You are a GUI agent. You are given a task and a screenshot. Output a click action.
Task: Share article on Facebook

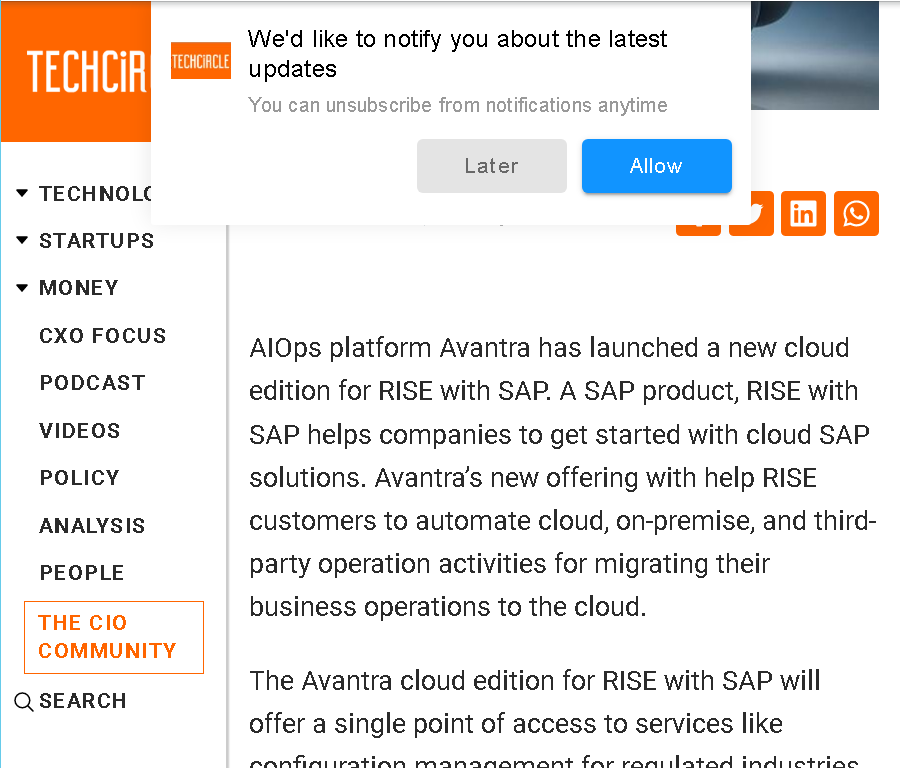coord(699,230)
